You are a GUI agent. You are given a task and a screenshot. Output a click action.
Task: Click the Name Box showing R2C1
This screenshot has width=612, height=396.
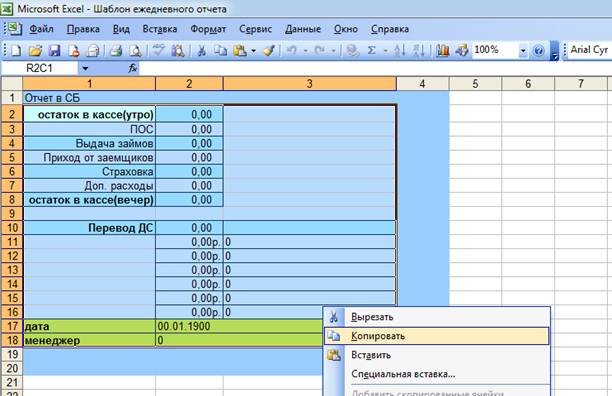click(x=40, y=69)
